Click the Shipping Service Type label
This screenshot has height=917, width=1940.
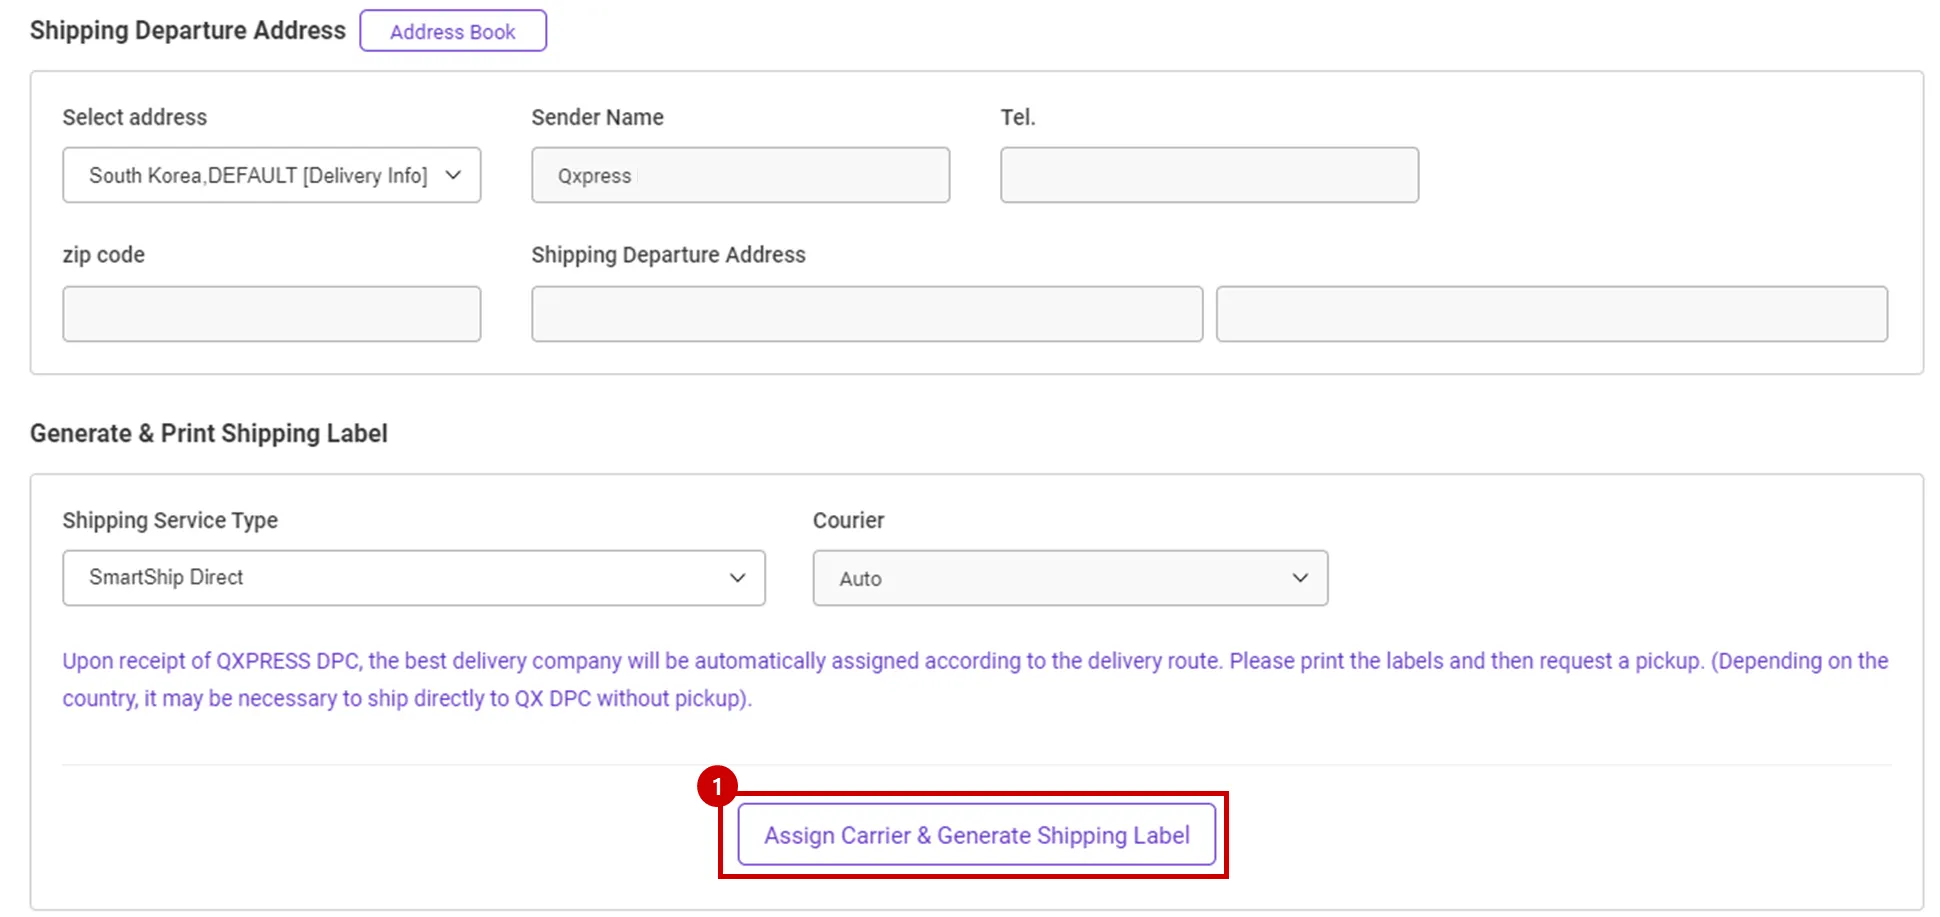click(170, 520)
